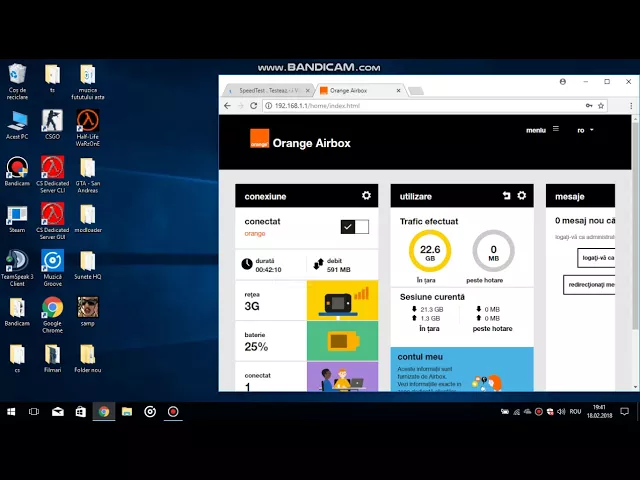Viewport: 640px width, 480px height.
Task: Click the site info icon in address bar
Action: [x=269, y=106]
